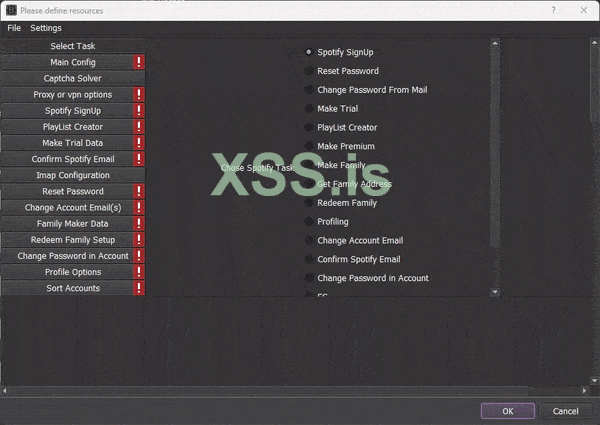Click the warning icon next to Proxy or vpn options
Screen dimensions: 600x425
[x=139, y=94]
